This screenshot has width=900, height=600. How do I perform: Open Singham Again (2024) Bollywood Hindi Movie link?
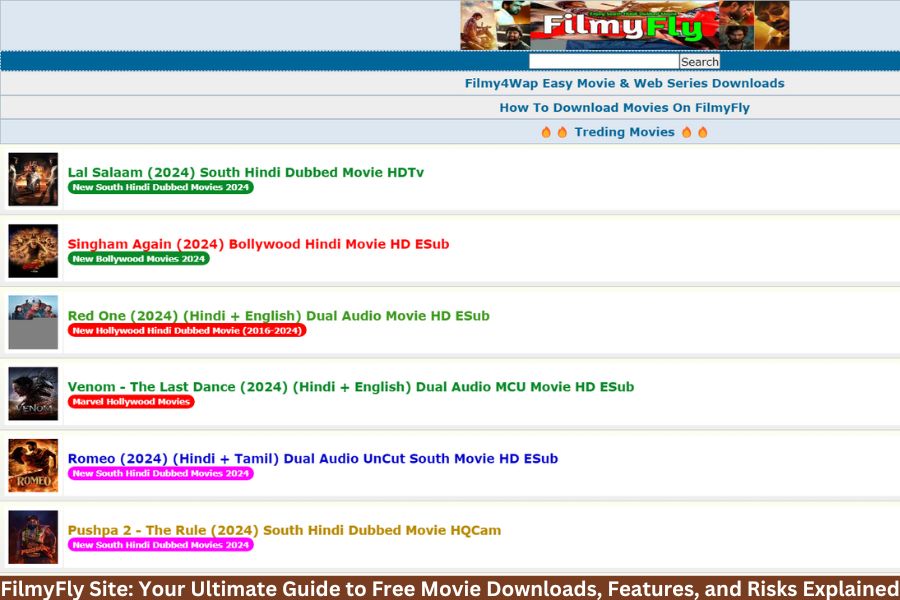[x=258, y=244]
